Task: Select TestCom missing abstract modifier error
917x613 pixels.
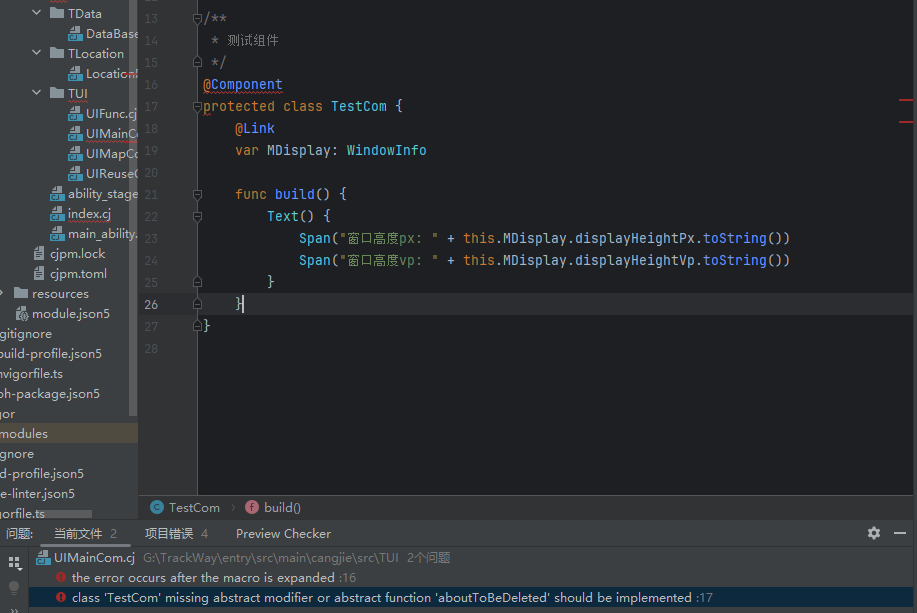Action: click(473, 597)
